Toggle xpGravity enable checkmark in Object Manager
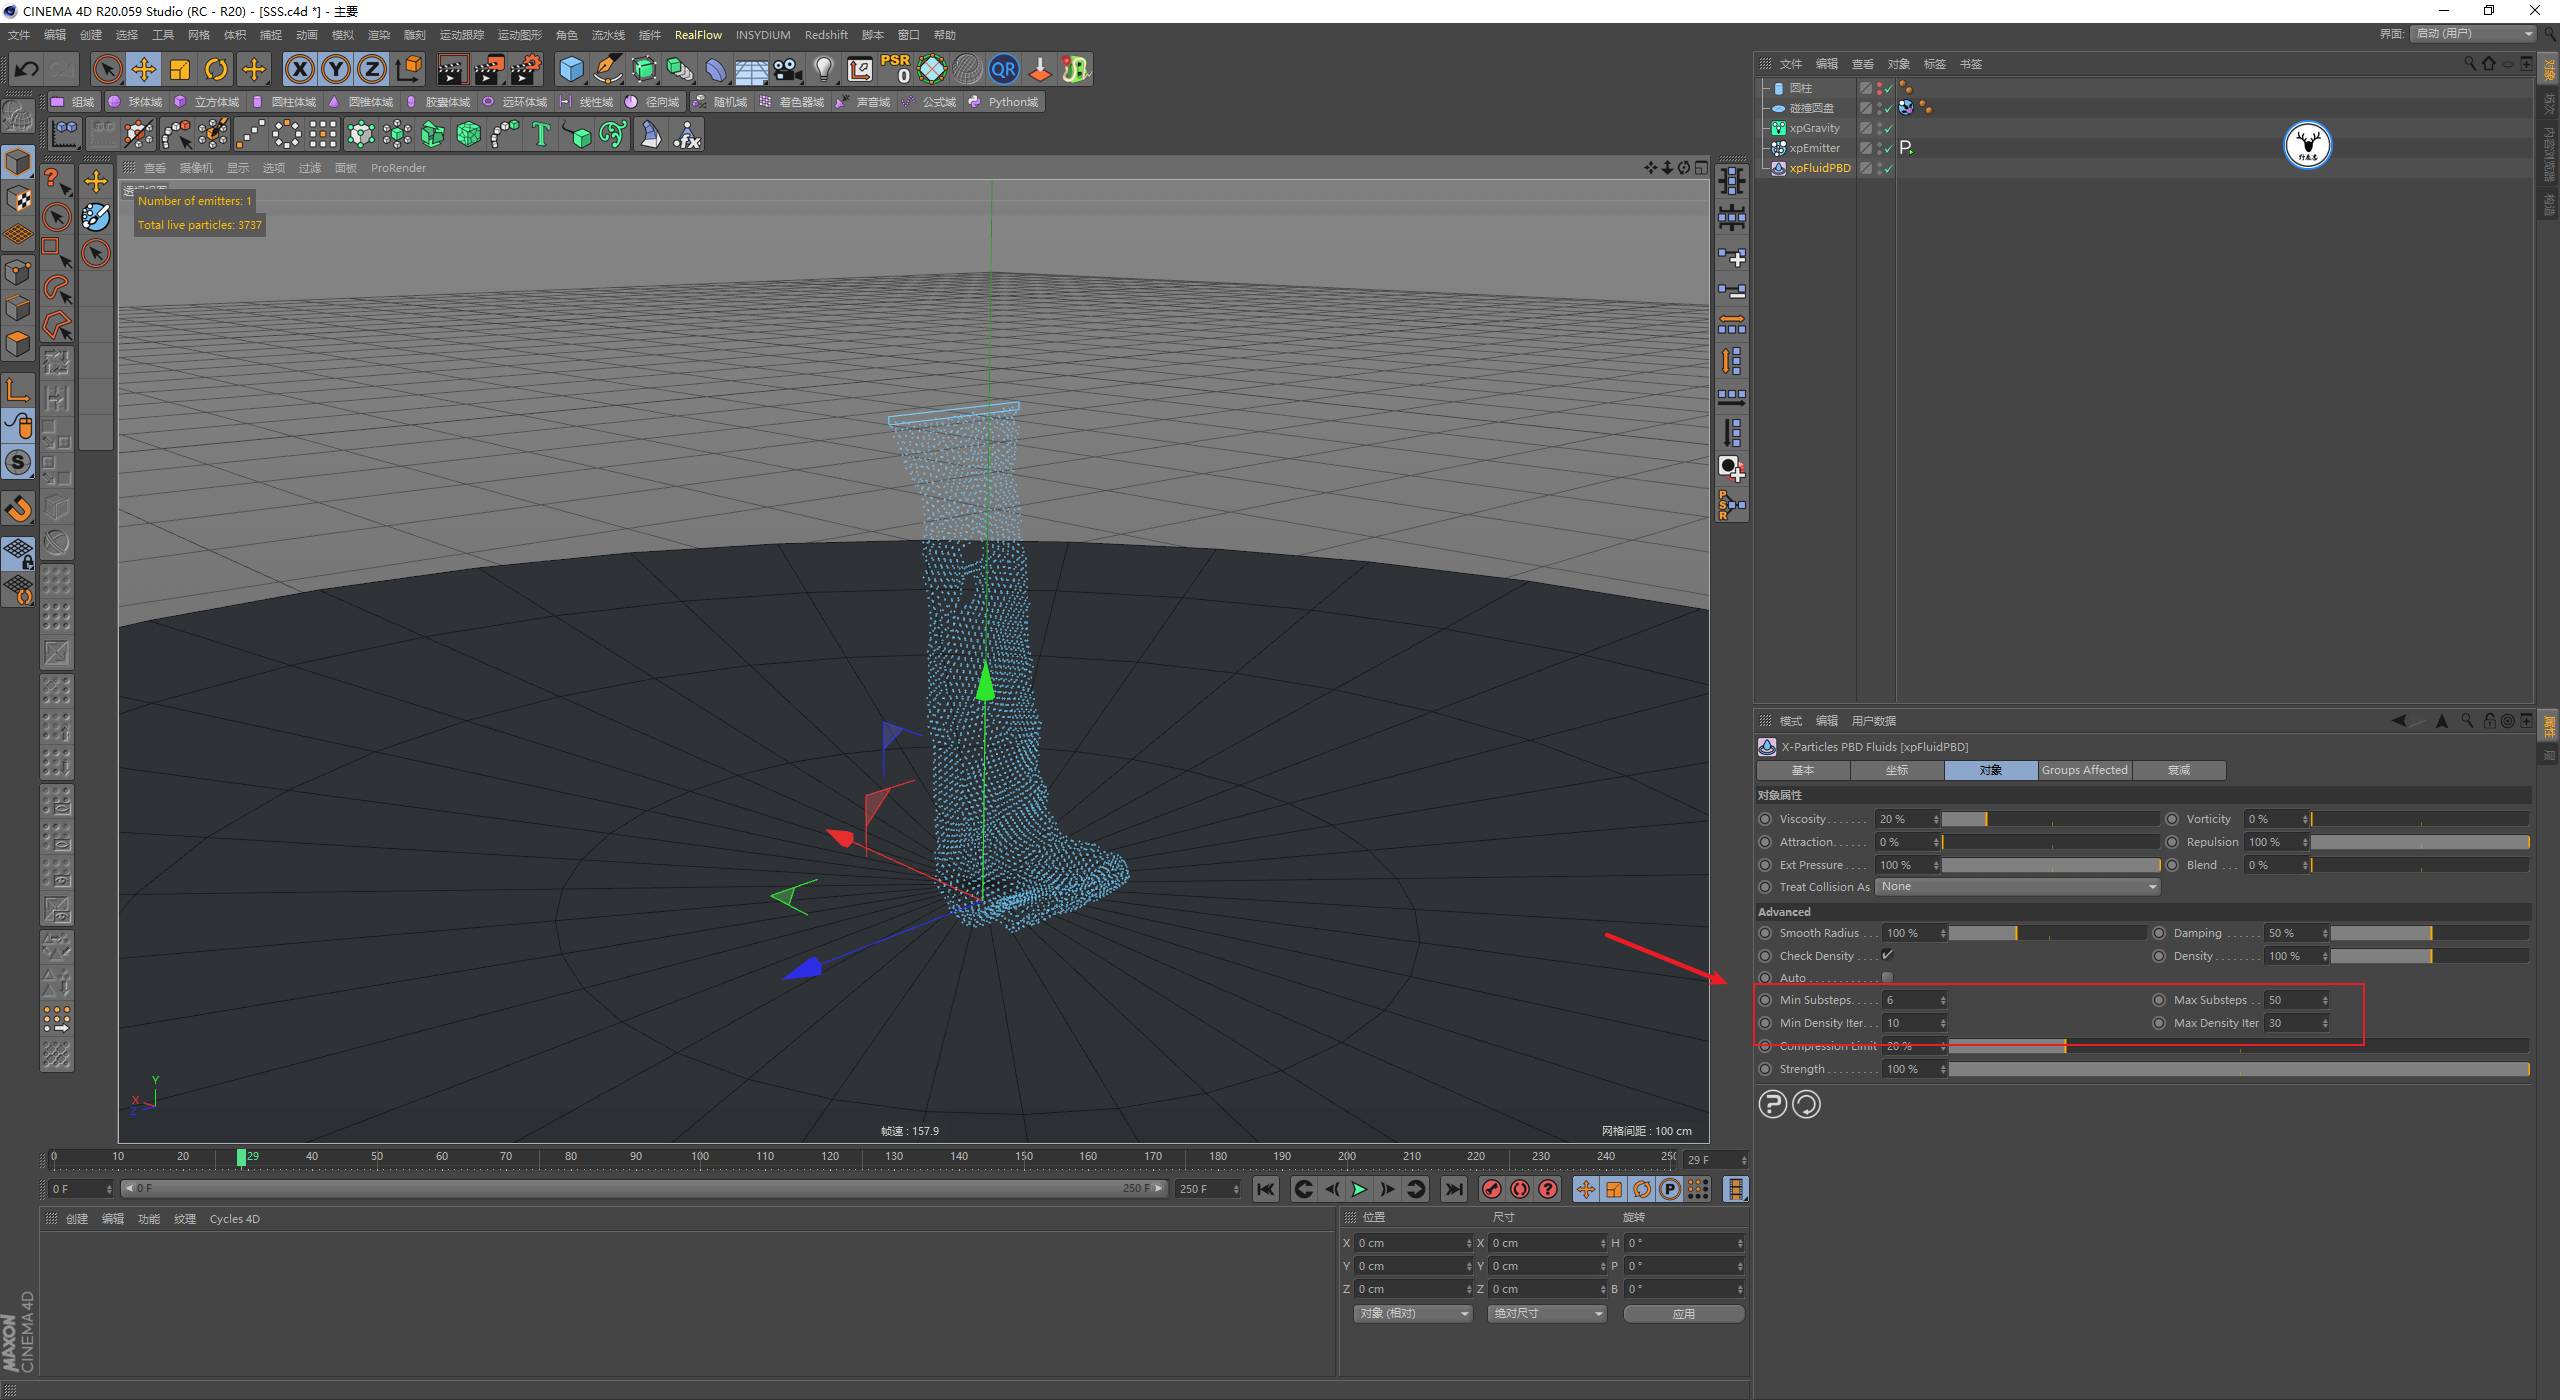The width and height of the screenshot is (2560, 1400). coord(1888,129)
